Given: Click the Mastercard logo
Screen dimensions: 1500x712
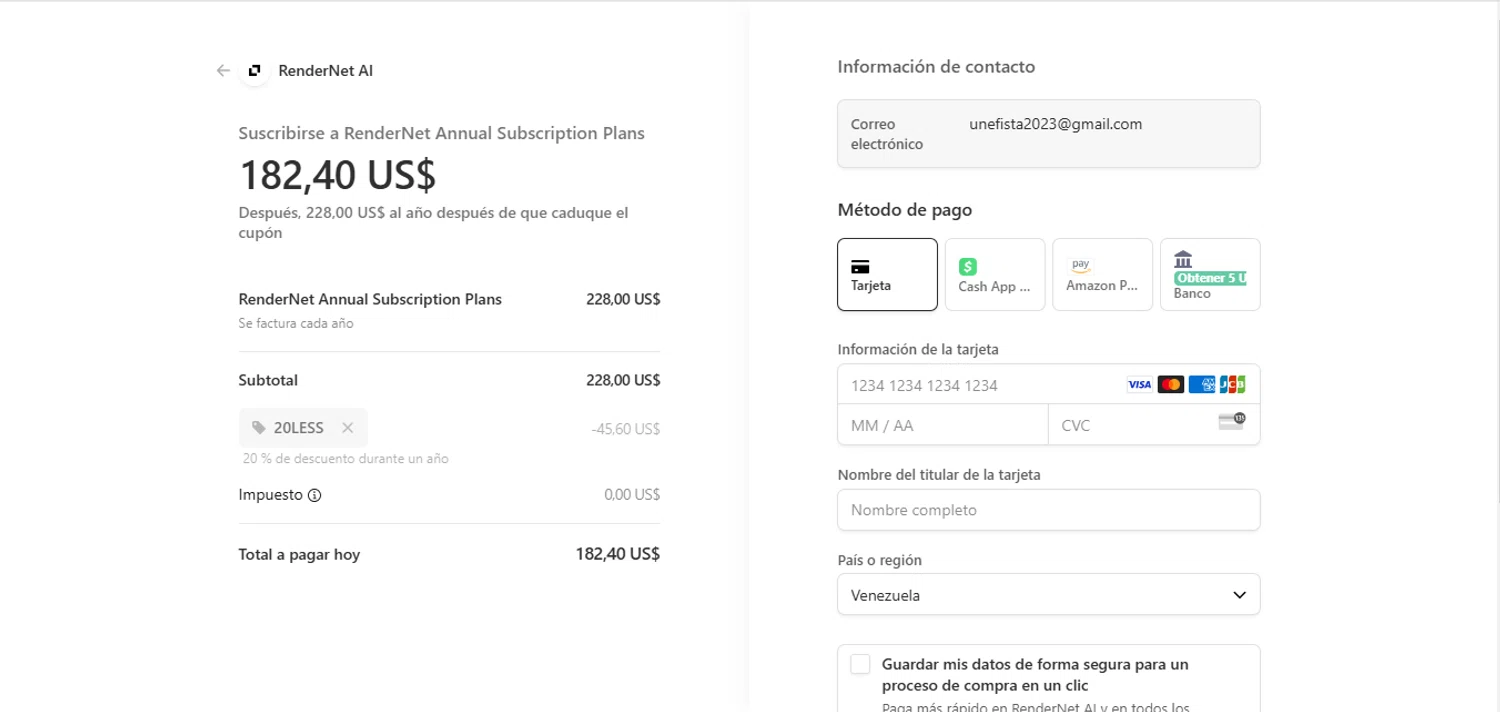Looking at the screenshot, I should click(x=1170, y=385).
